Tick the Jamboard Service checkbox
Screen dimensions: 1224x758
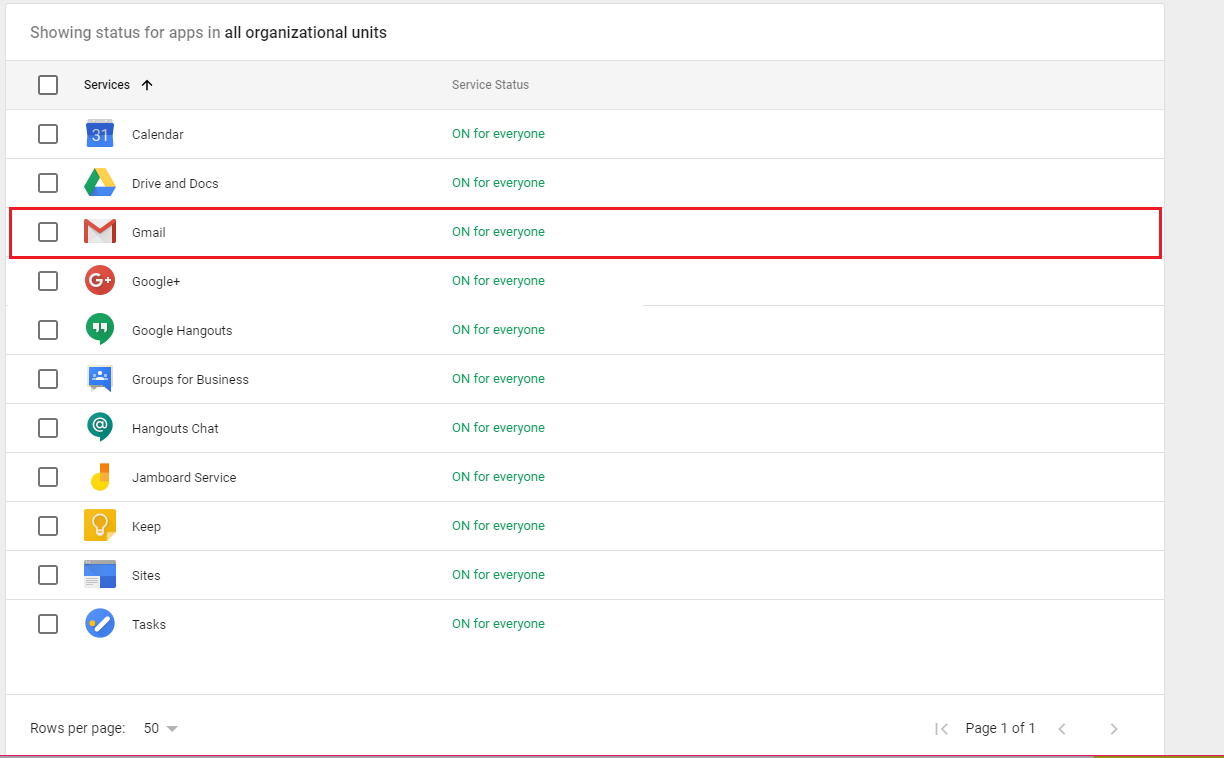pos(48,477)
